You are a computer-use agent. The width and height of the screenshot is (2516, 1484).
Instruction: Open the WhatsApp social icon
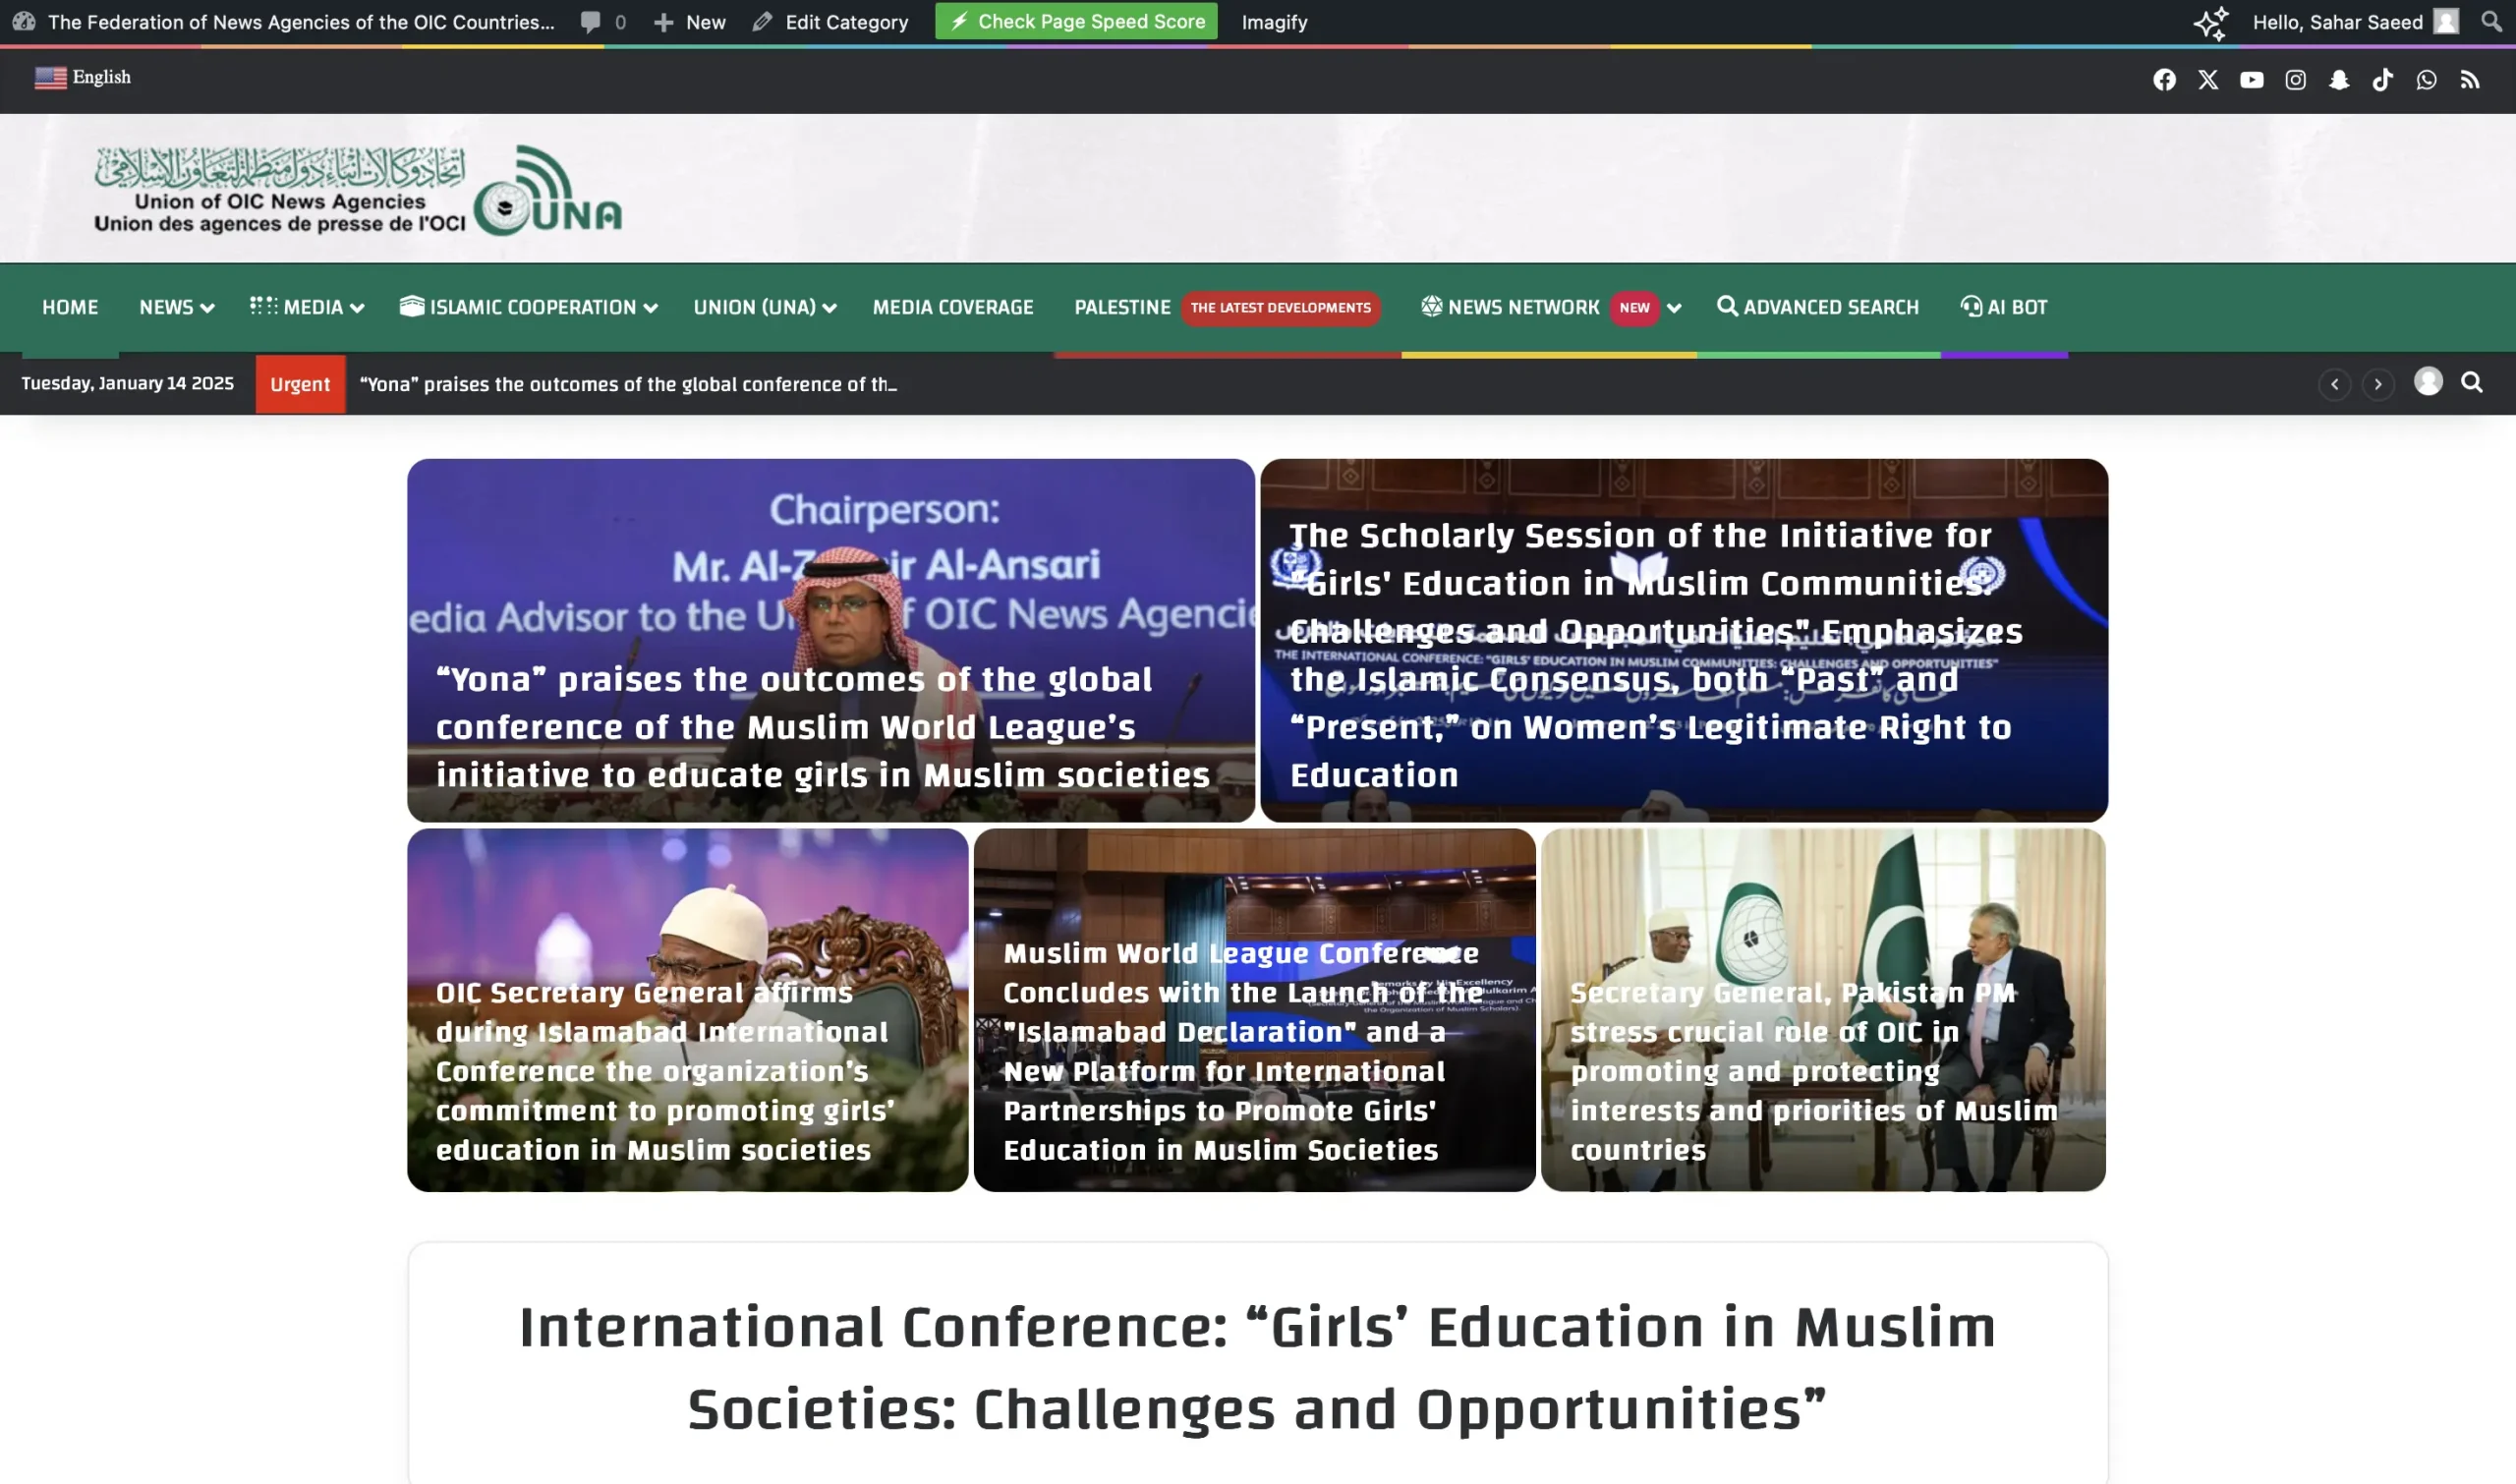pyautogui.click(x=2426, y=80)
